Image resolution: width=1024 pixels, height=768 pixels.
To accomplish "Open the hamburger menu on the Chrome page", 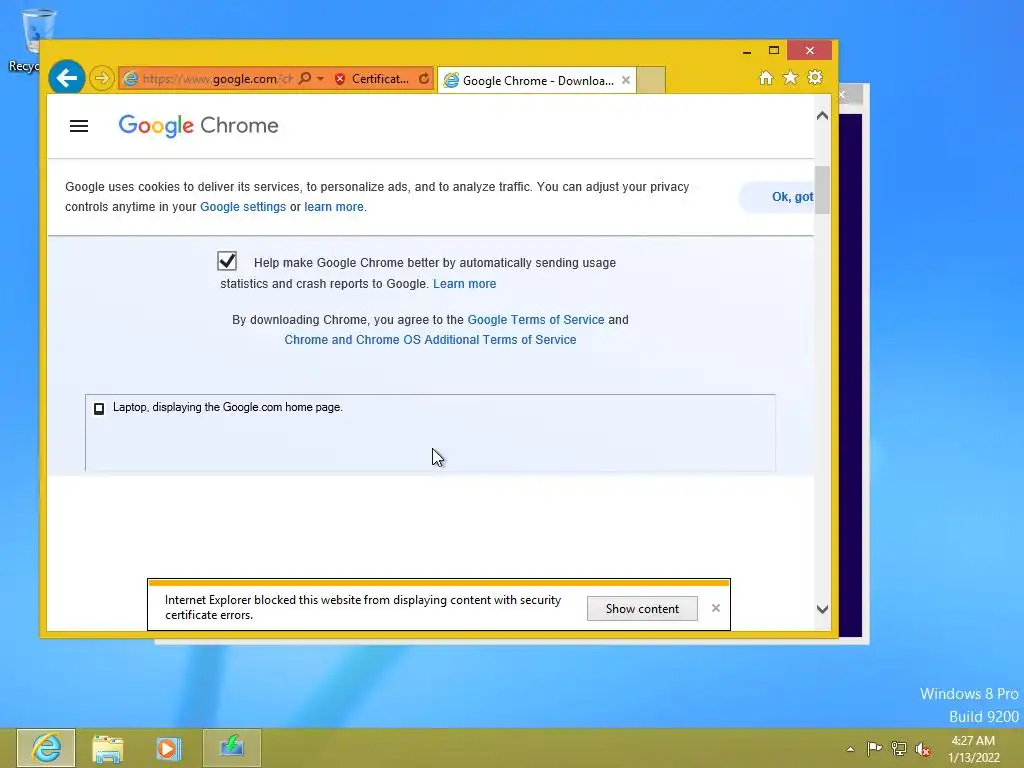I will (x=79, y=126).
